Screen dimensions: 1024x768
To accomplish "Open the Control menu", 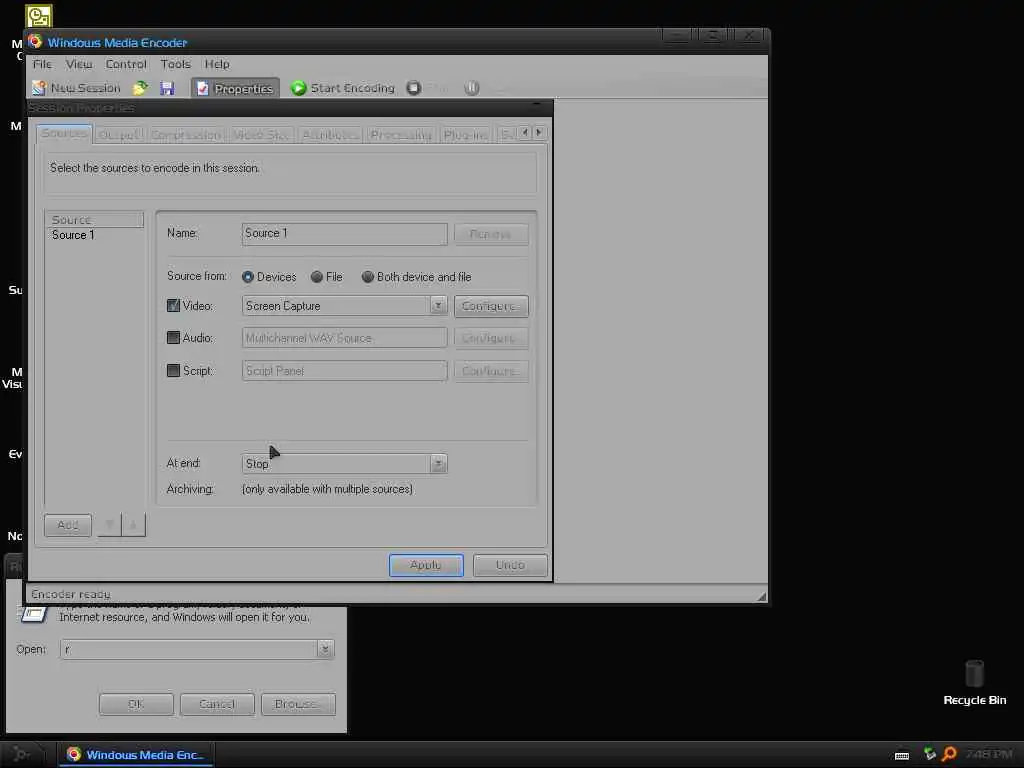I will pyautogui.click(x=126, y=64).
